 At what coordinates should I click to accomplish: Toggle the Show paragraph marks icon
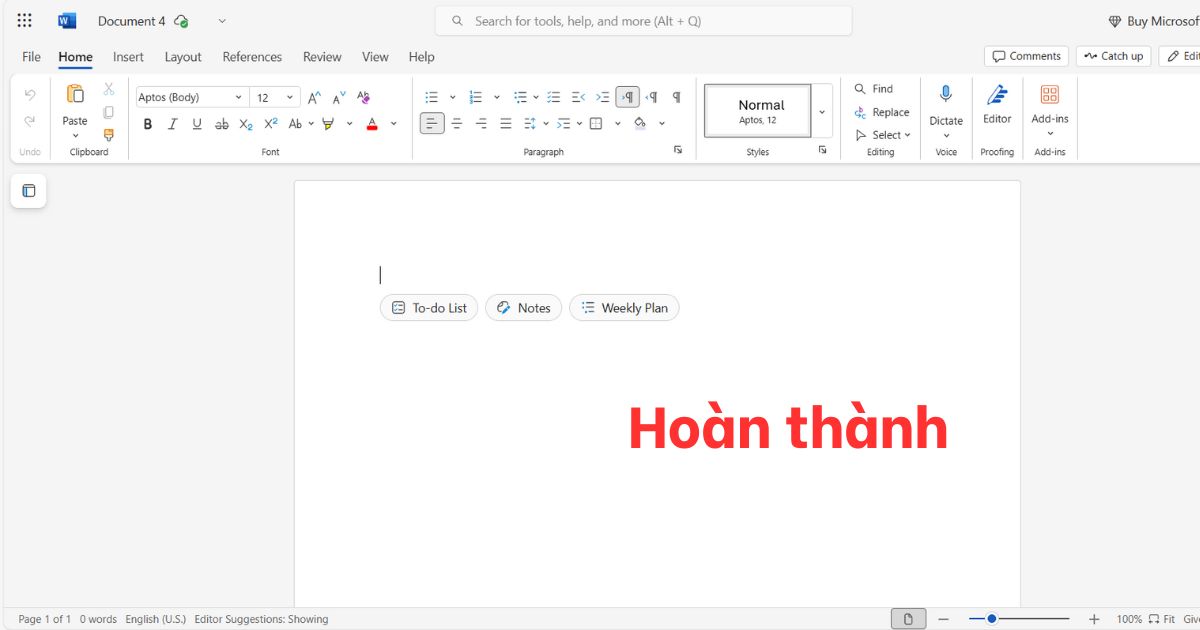(676, 96)
